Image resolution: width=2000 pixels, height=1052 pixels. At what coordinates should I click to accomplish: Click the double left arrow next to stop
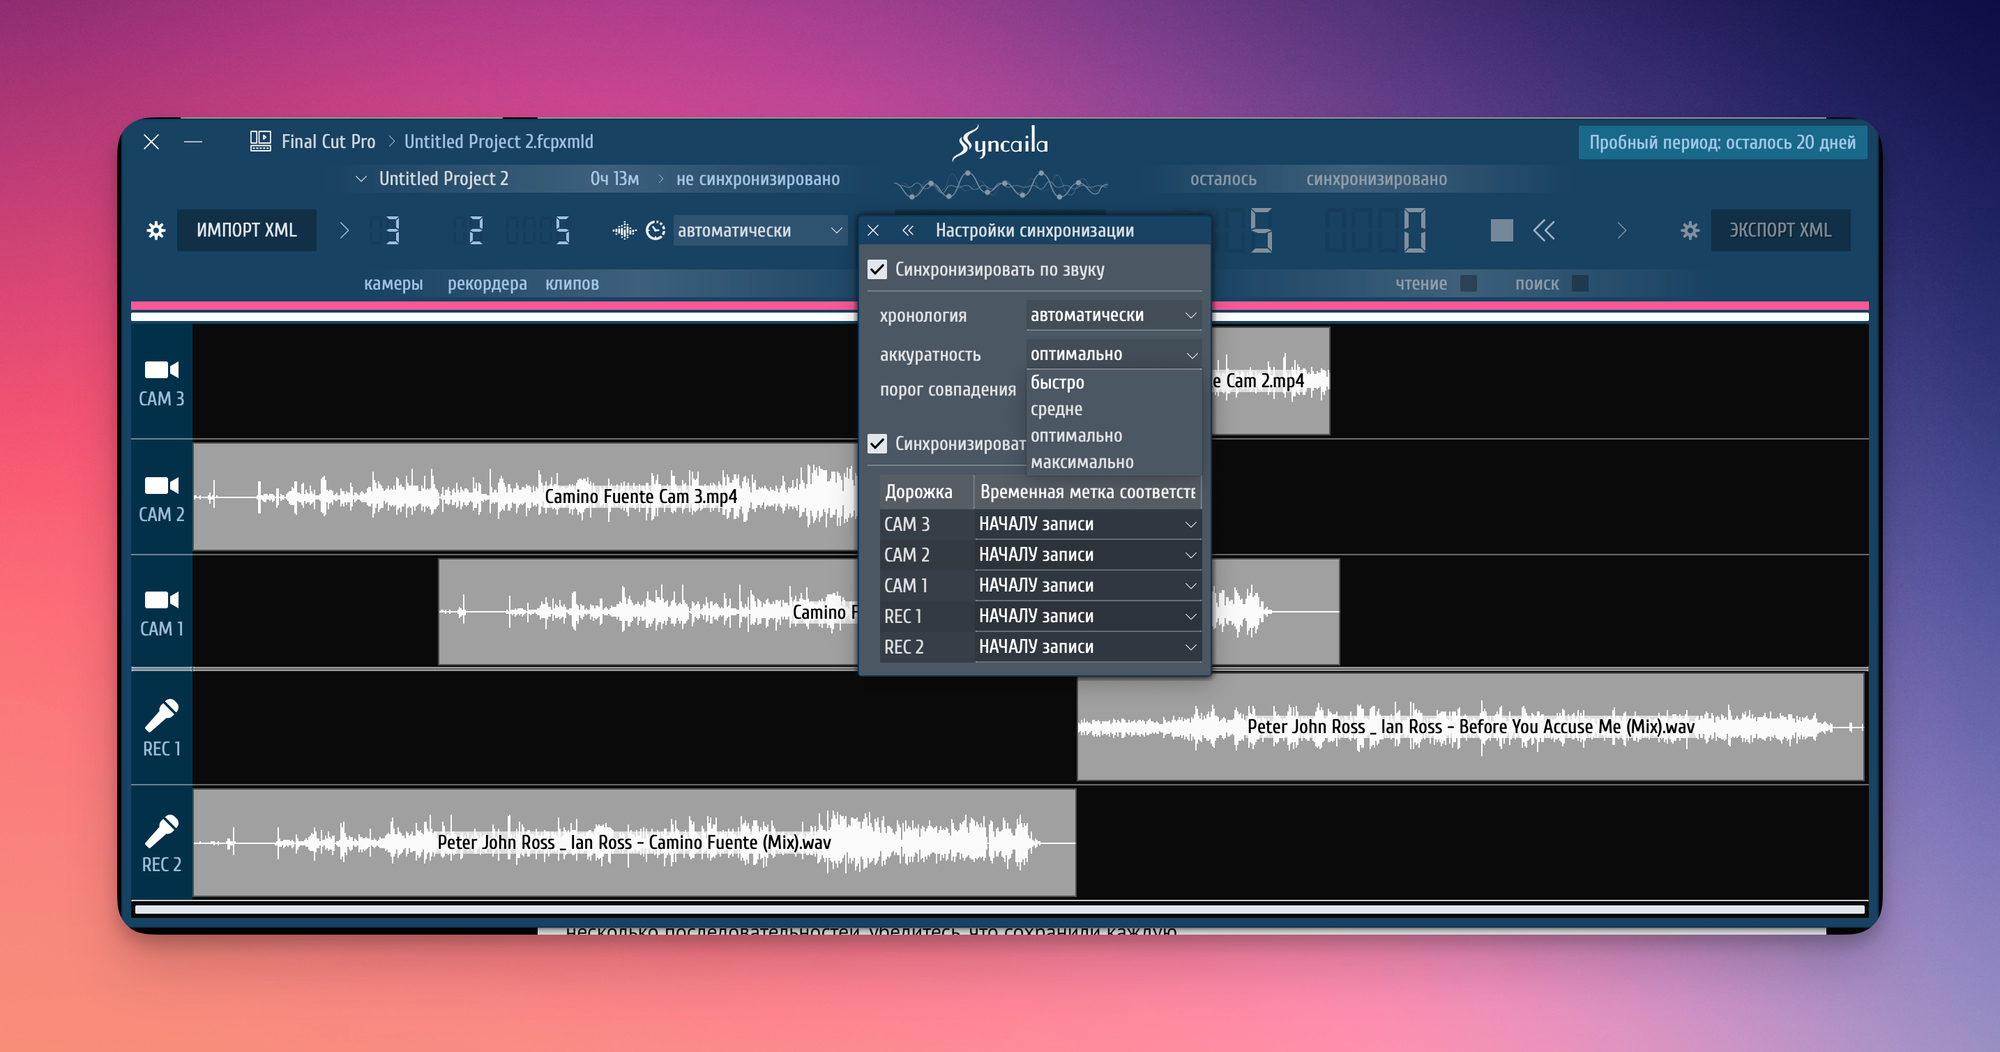pos(1545,231)
